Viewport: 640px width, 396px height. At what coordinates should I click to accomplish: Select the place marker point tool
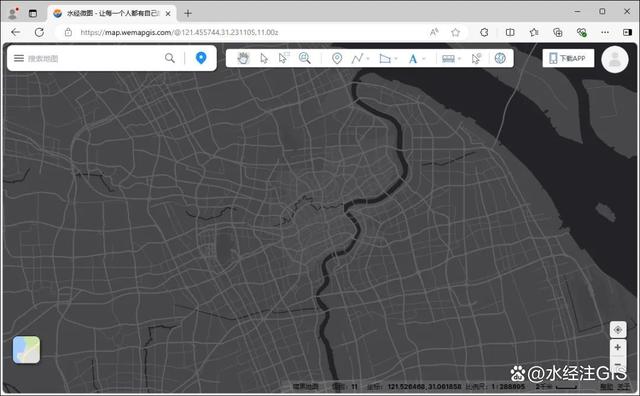337,58
